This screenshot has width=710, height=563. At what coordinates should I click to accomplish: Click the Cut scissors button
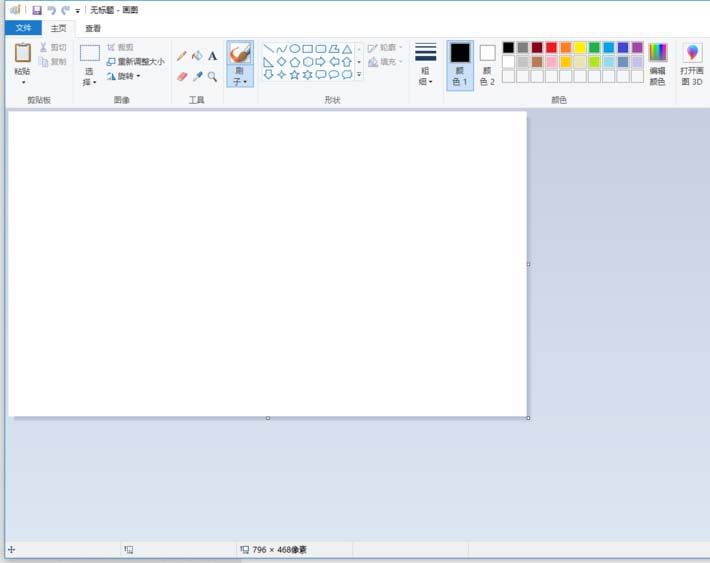click(53, 47)
